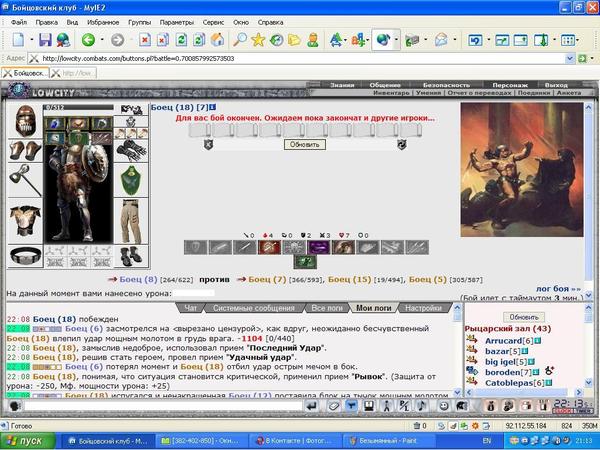
Task: Open Favorites with the yellow star icon
Action: [258, 40]
